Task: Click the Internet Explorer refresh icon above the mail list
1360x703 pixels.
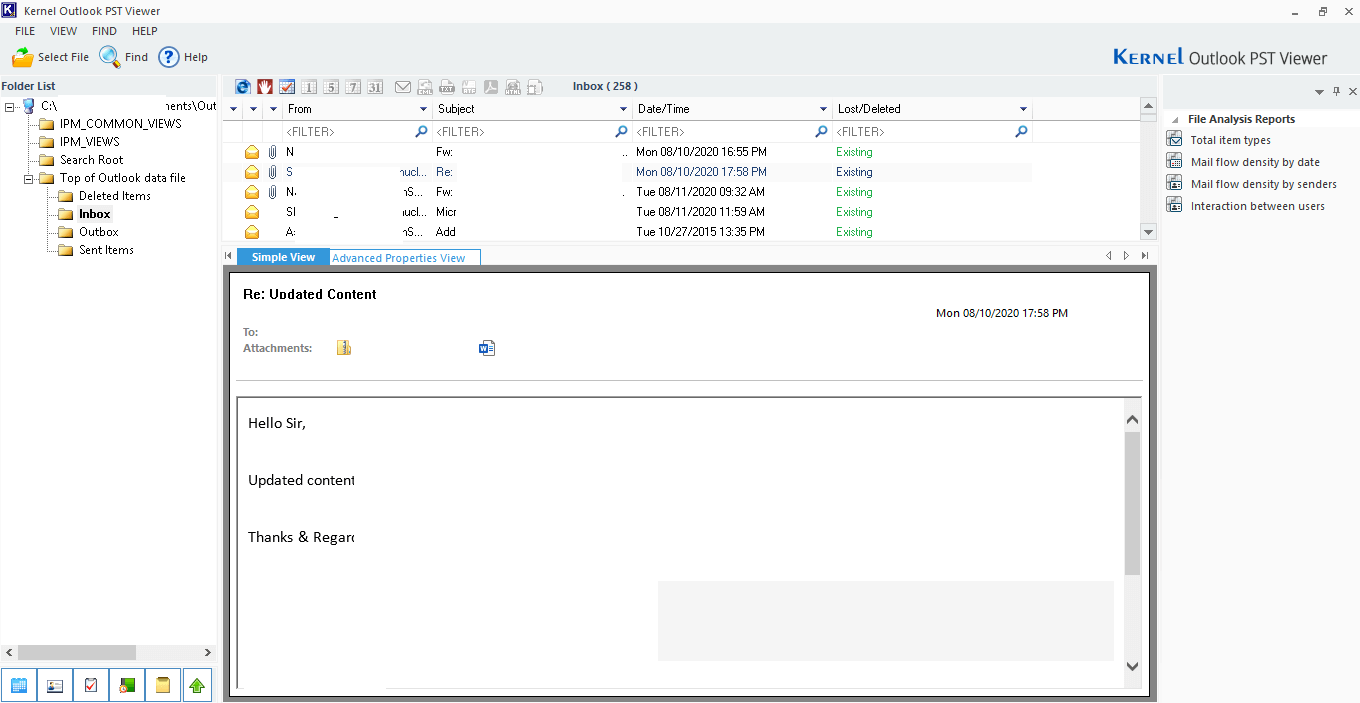Action: point(243,87)
